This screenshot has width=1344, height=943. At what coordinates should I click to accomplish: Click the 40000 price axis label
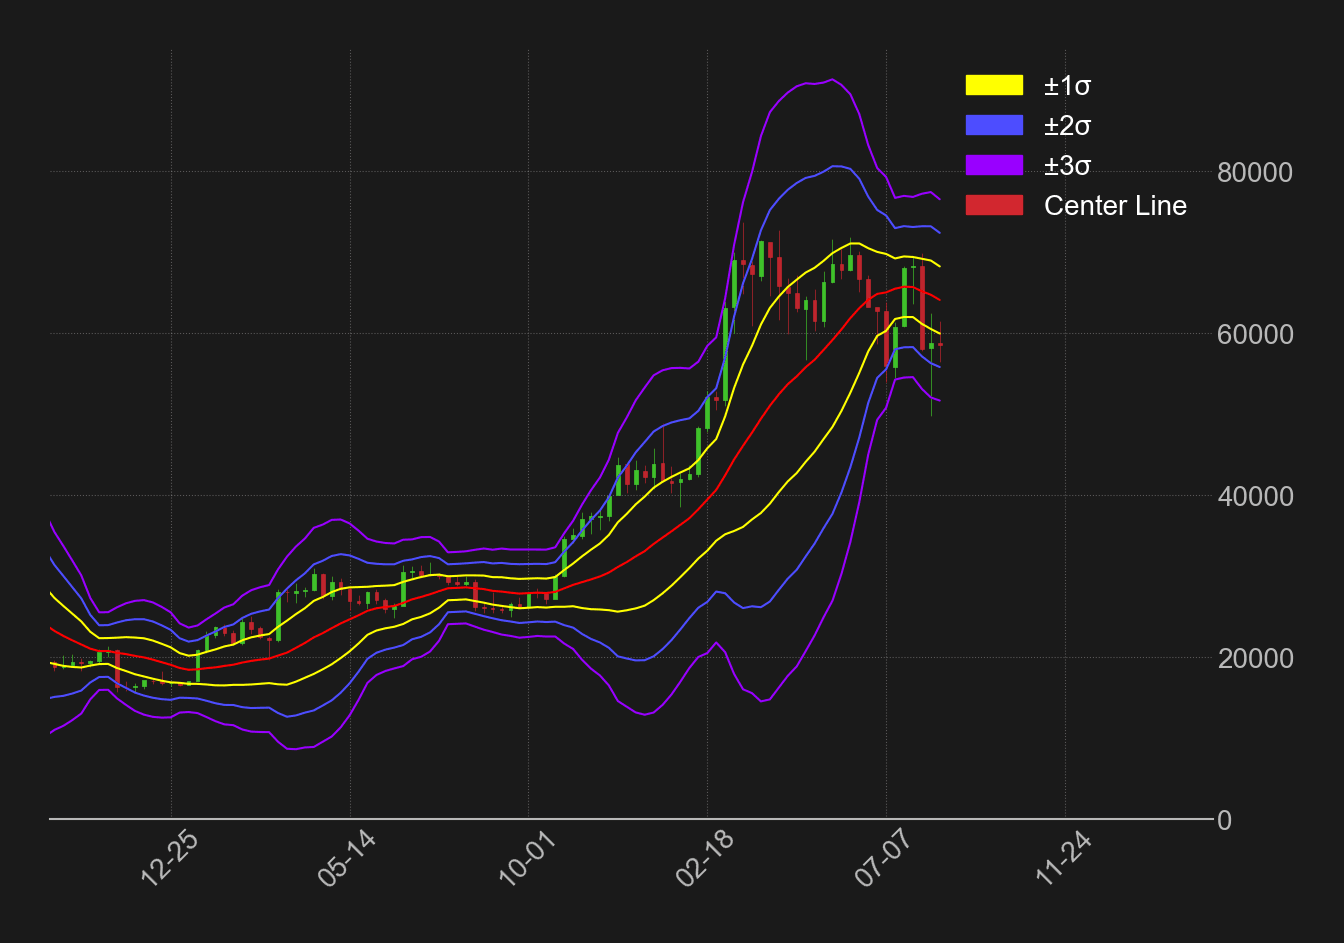tap(1254, 496)
